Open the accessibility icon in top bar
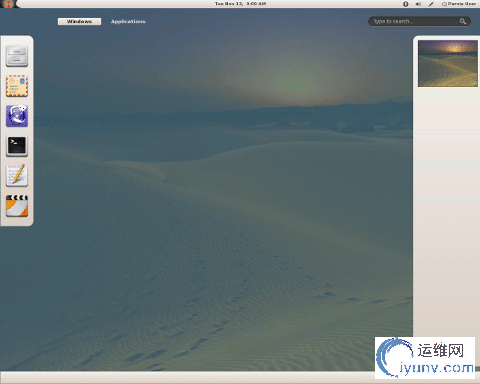This screenshot has width=480, height=384. coord(406,4)
